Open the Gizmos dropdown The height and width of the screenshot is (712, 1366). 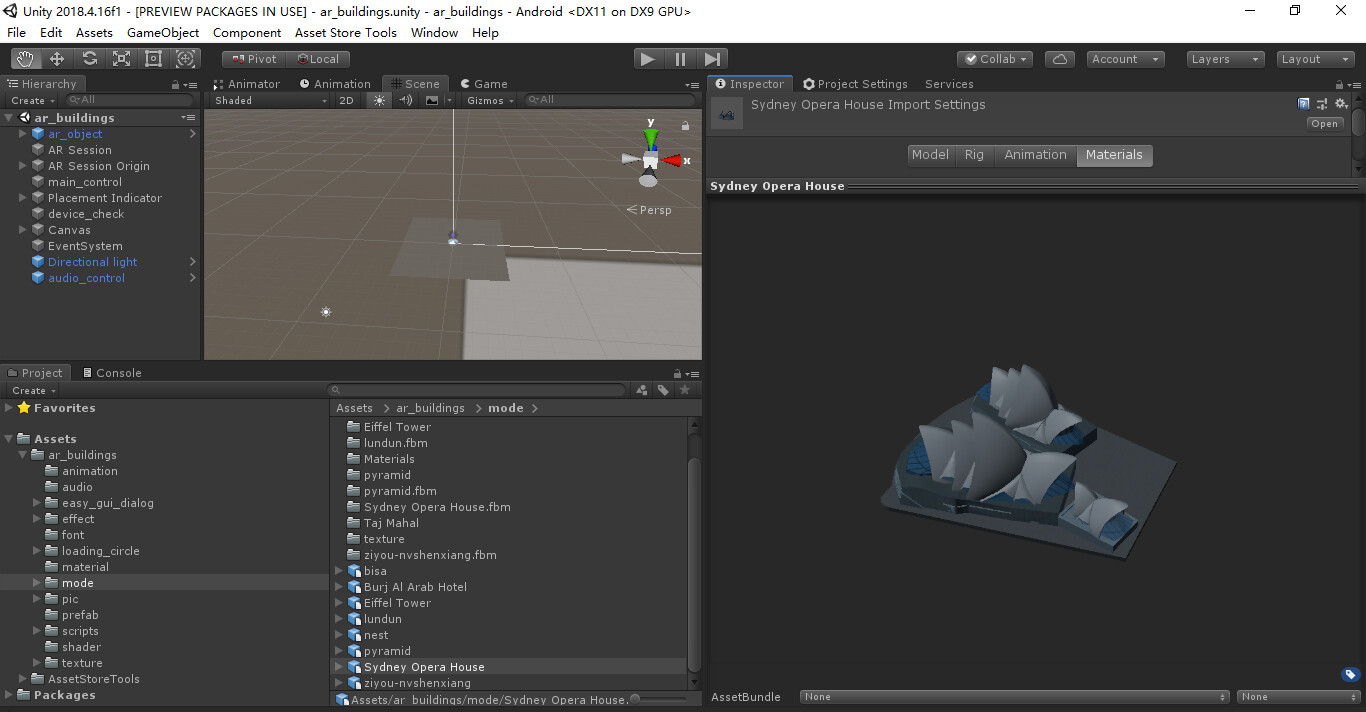(489, 100)
